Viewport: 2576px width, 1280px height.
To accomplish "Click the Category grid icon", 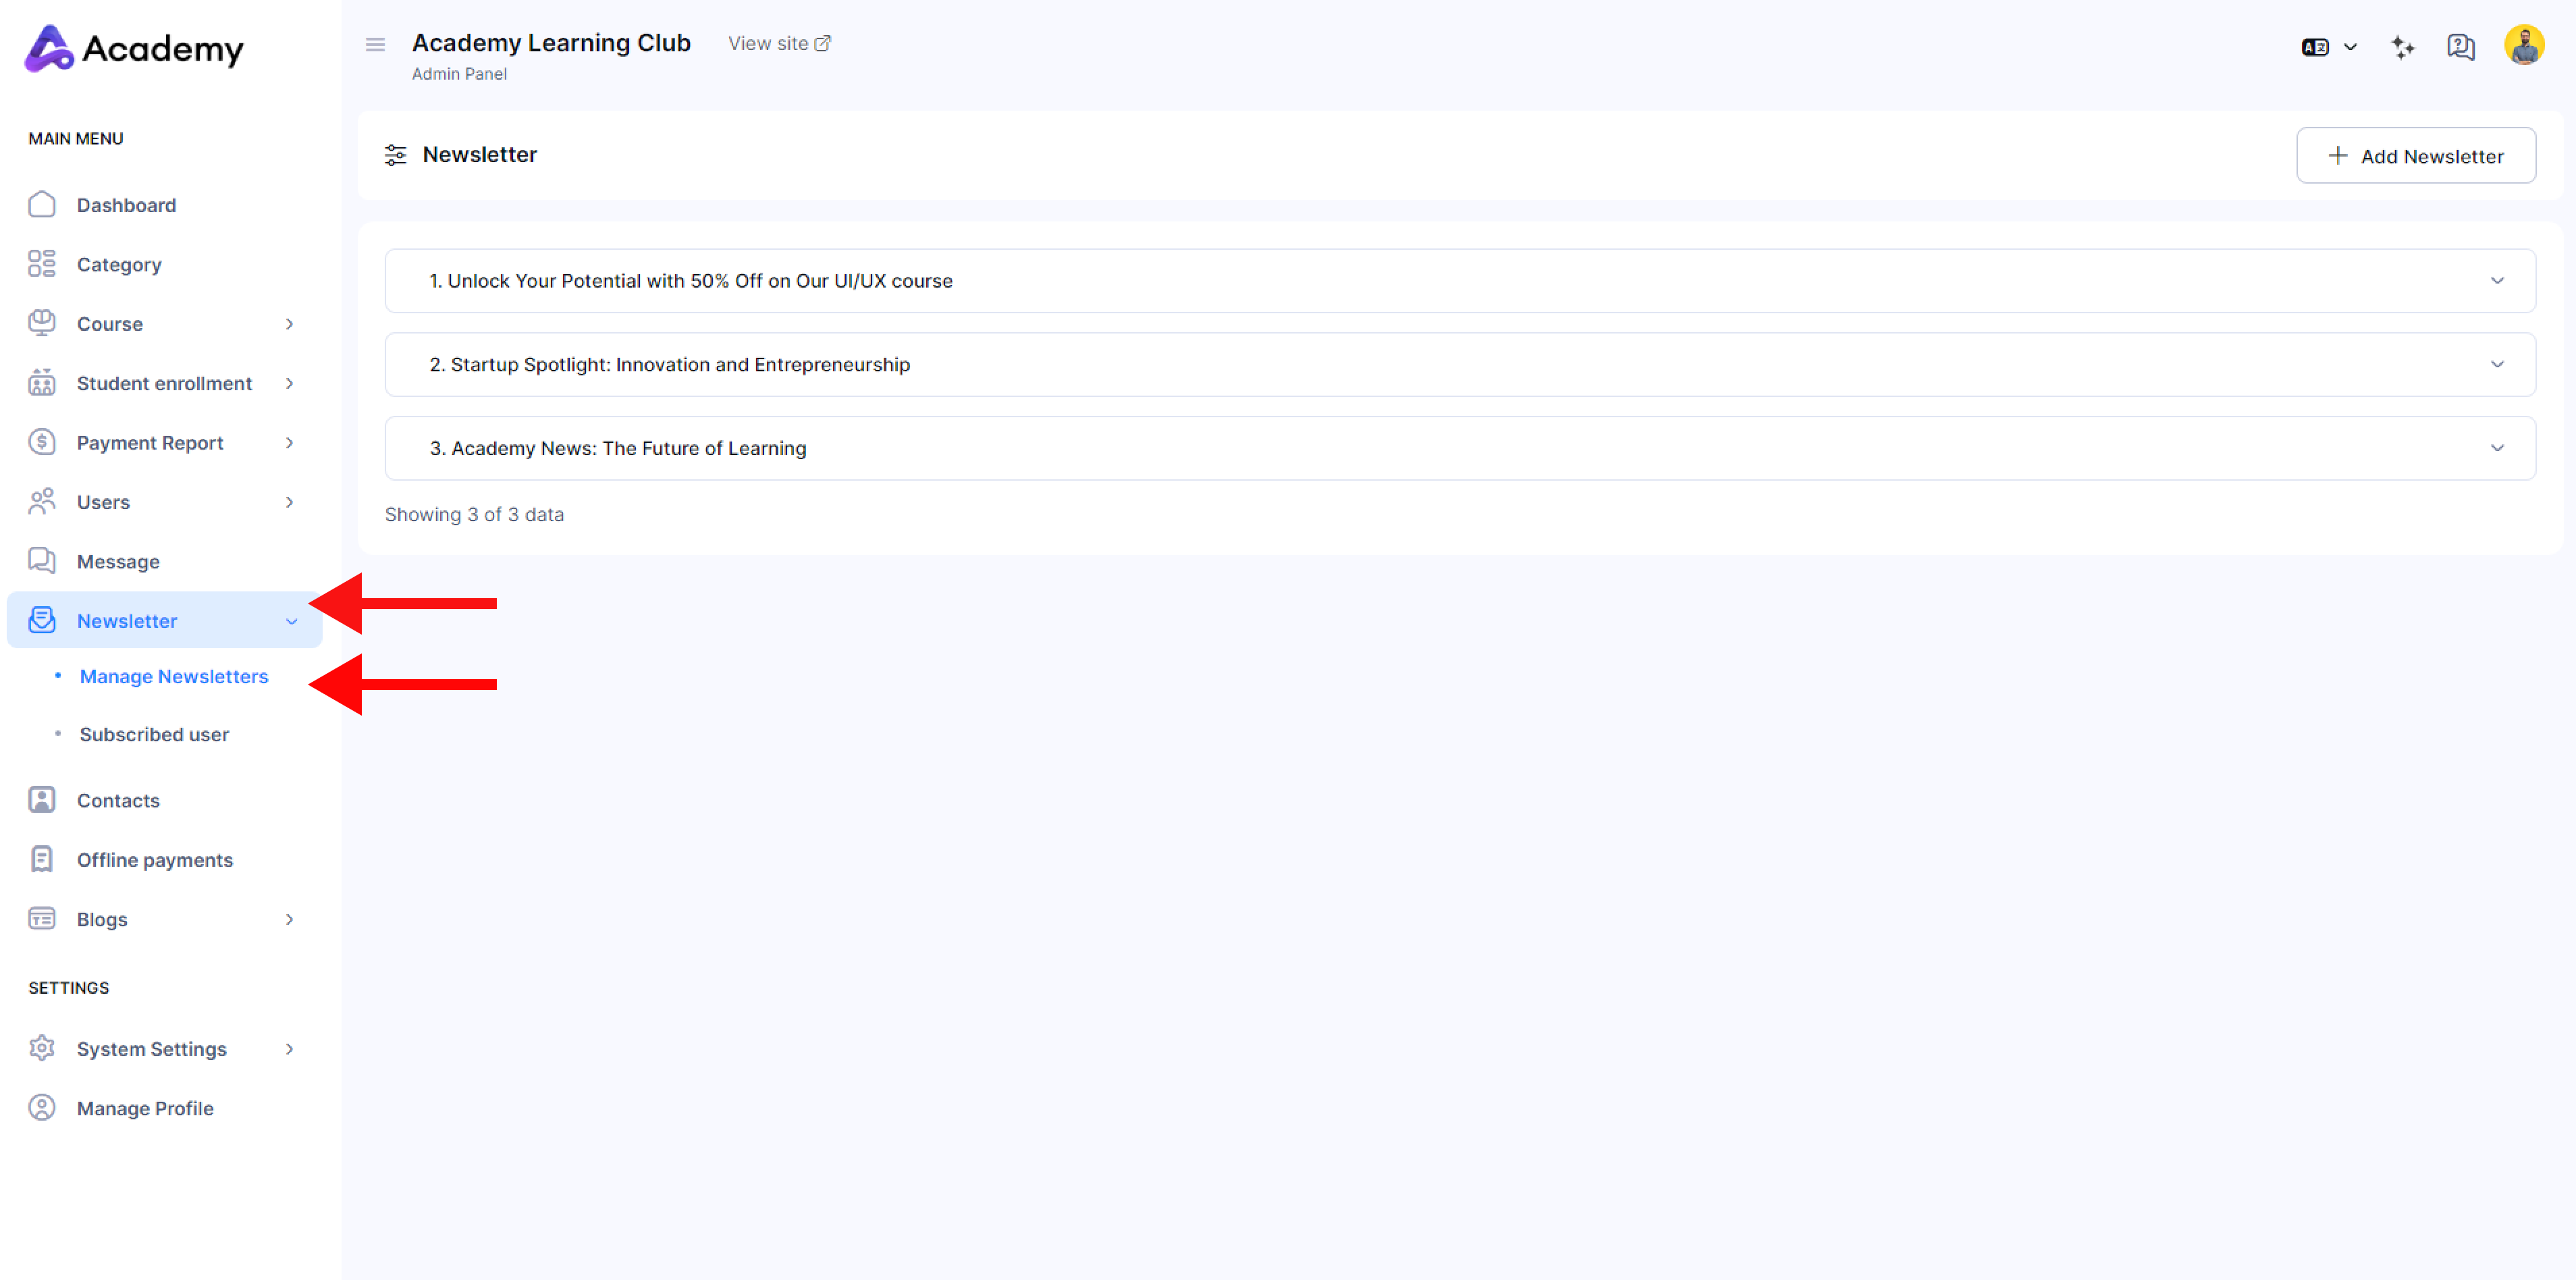I will click(x=42, y=264).
